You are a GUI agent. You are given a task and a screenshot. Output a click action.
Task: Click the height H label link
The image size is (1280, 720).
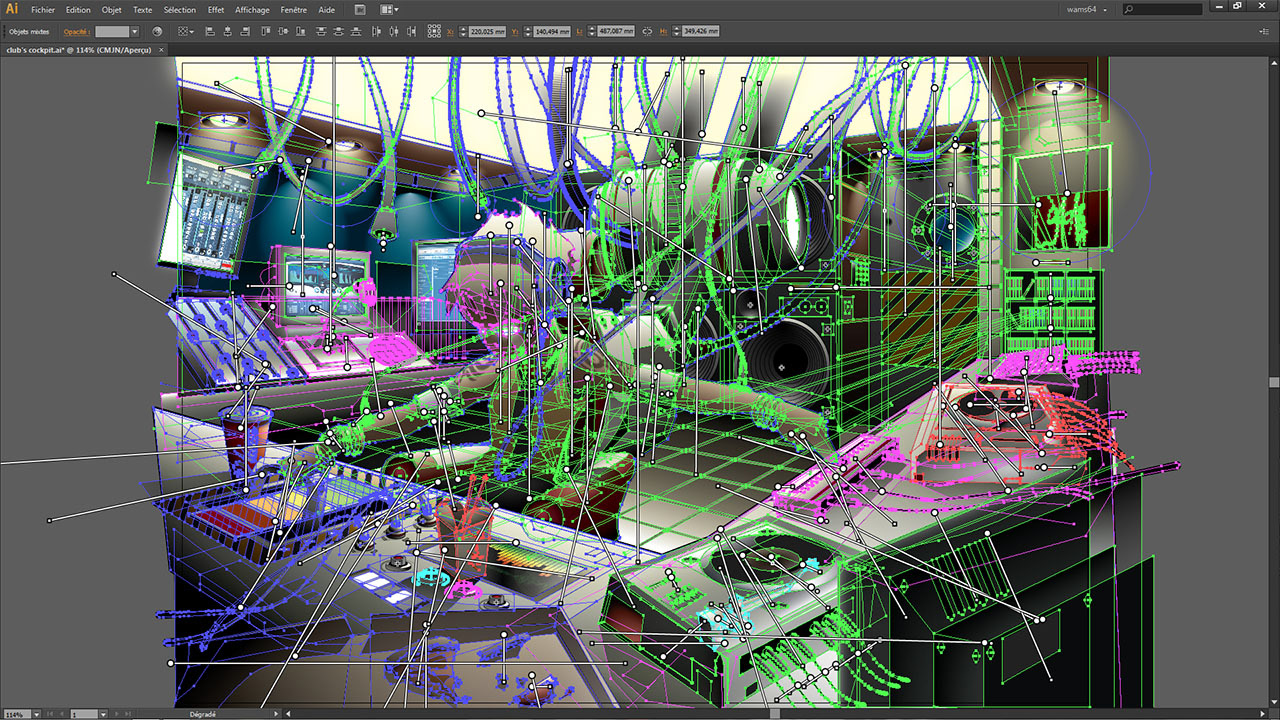(664, 32)
